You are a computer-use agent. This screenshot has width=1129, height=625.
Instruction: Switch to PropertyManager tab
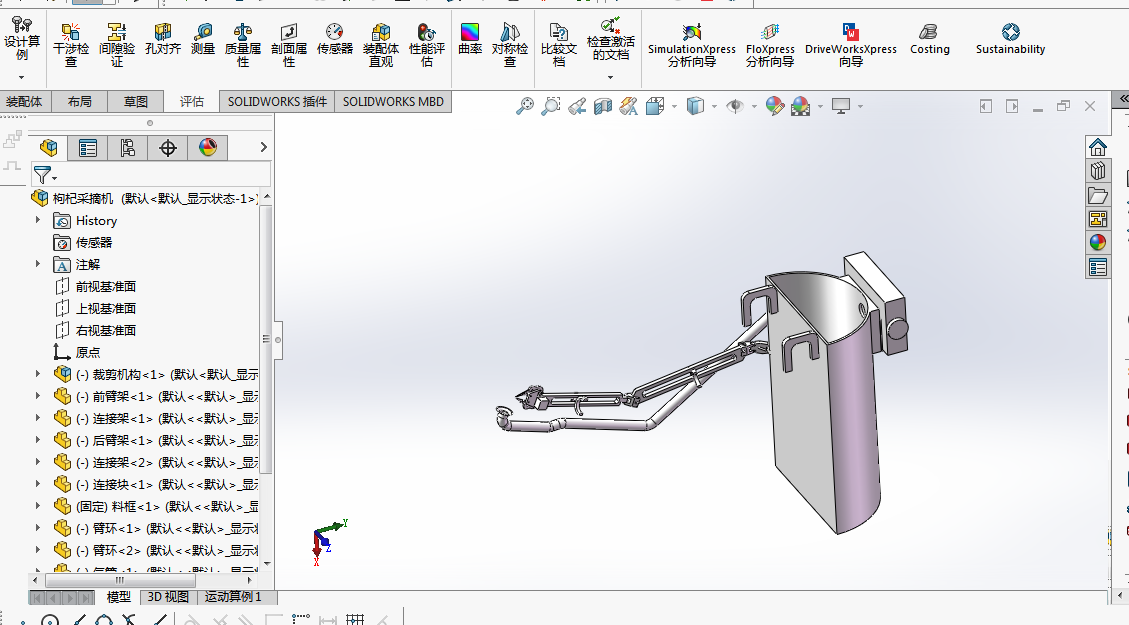tap(88, 148)
